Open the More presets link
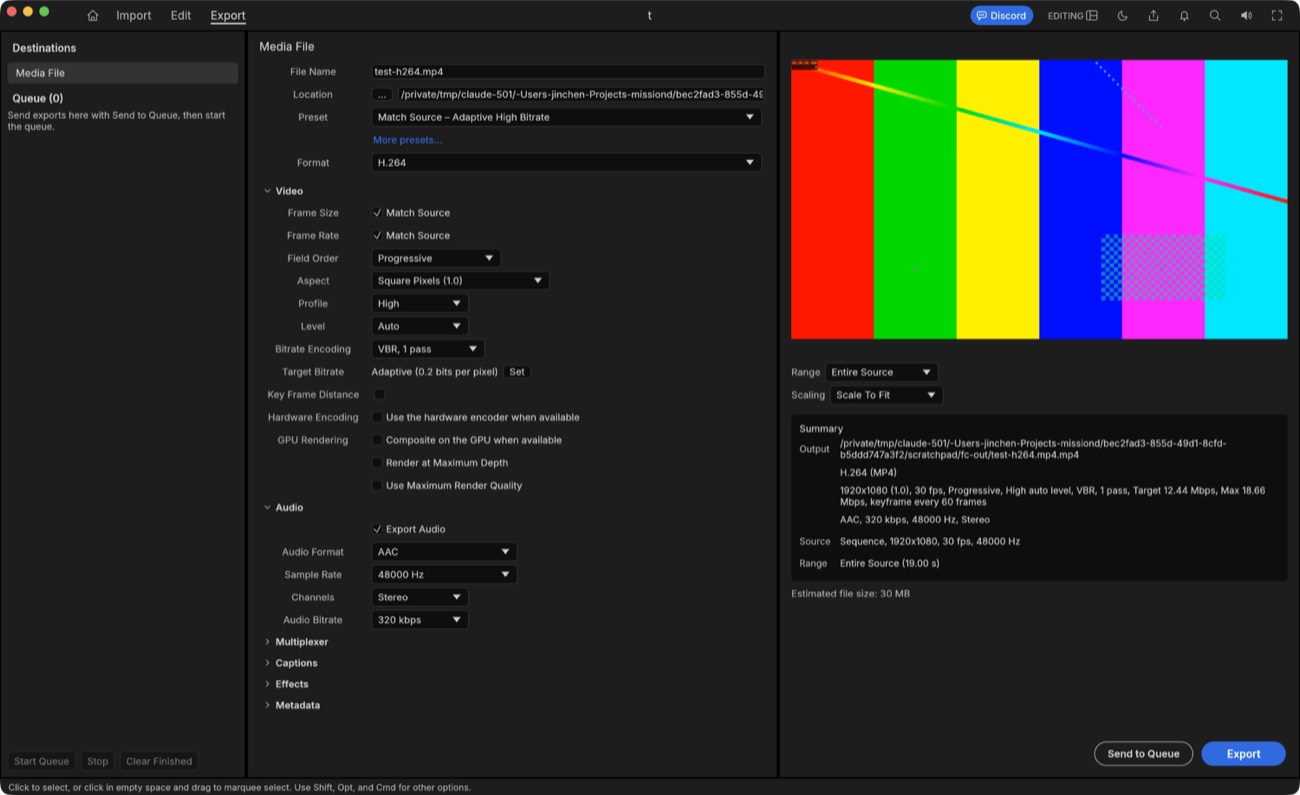1300x795 pixels. pos(407,140)
